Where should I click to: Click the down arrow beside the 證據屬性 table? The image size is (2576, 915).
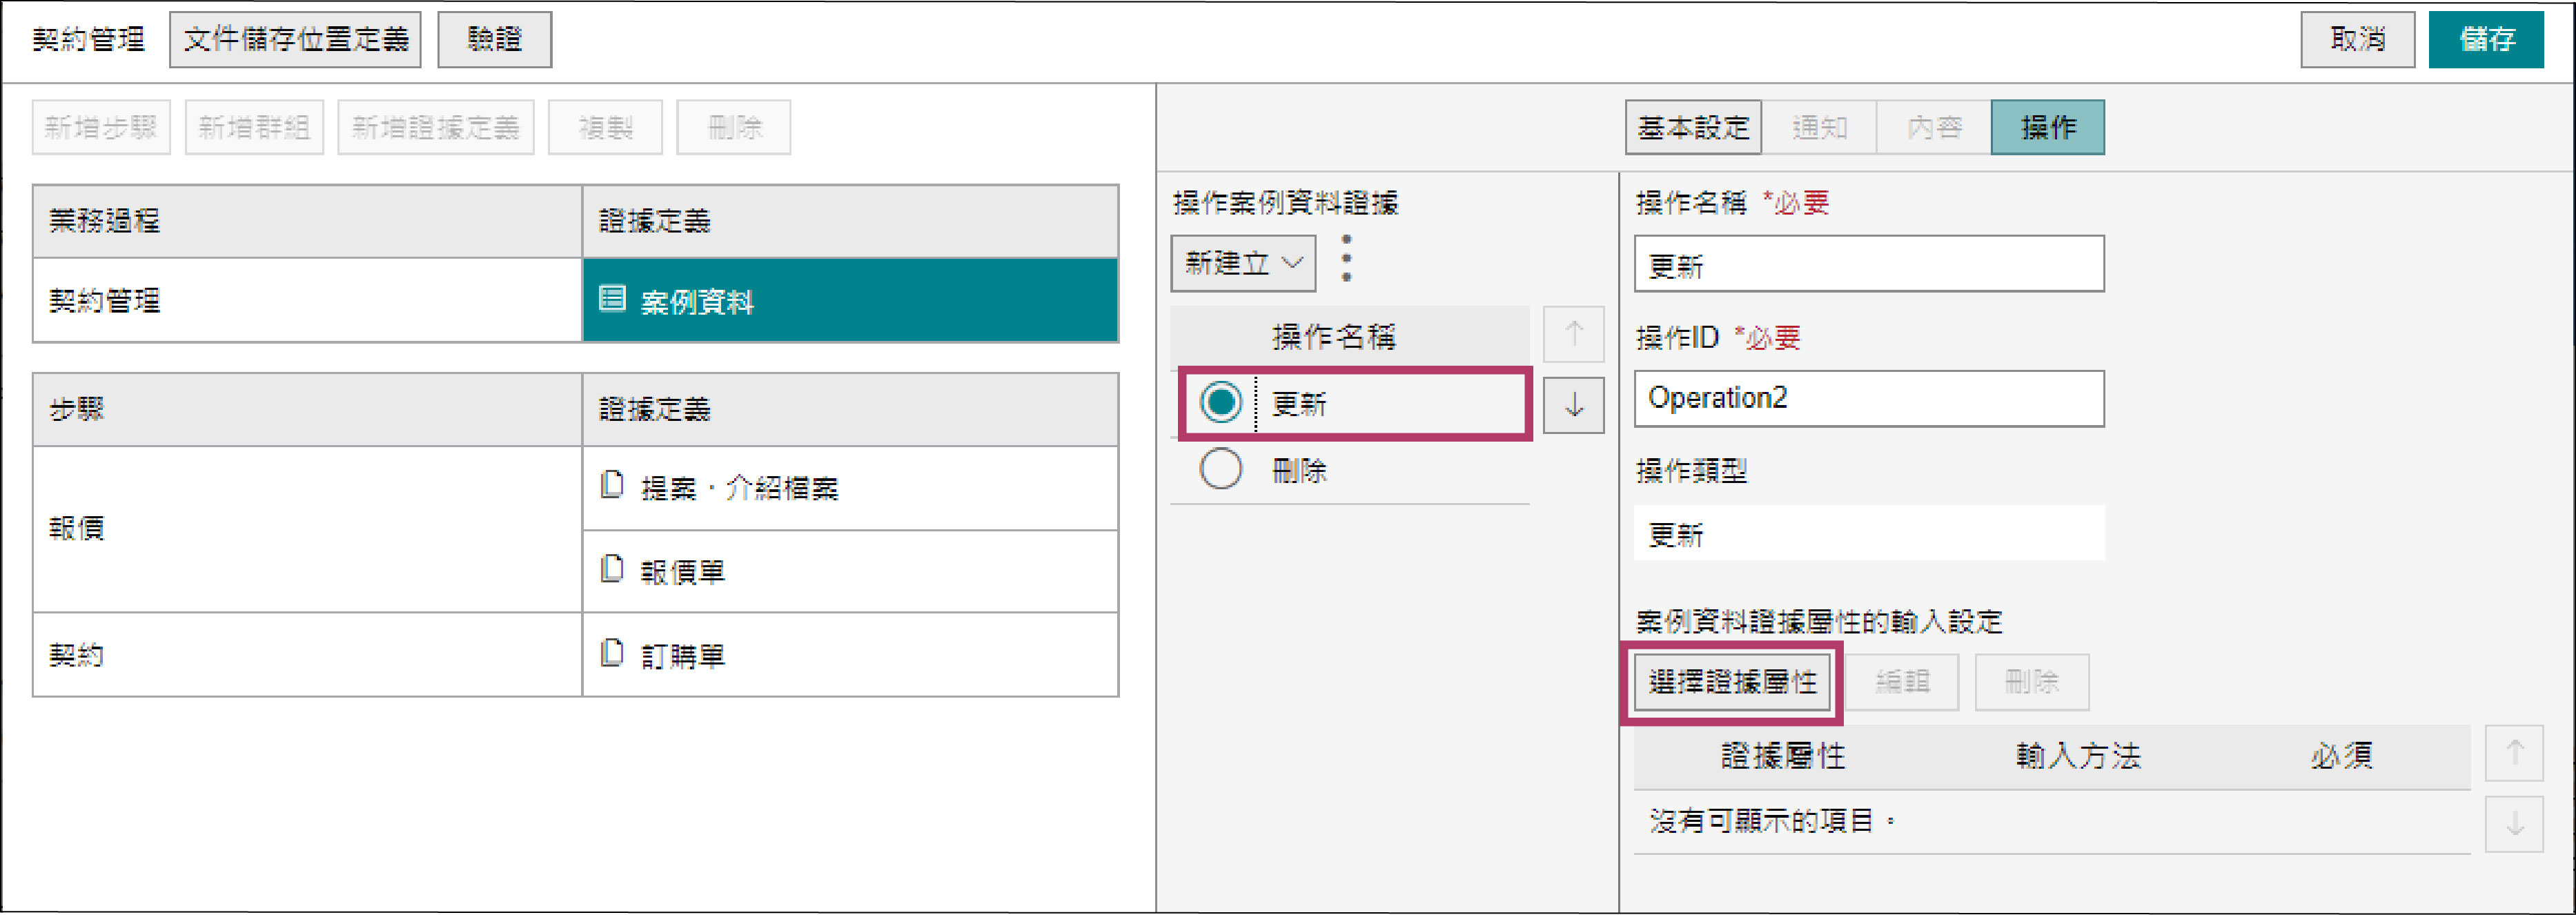2514,823
